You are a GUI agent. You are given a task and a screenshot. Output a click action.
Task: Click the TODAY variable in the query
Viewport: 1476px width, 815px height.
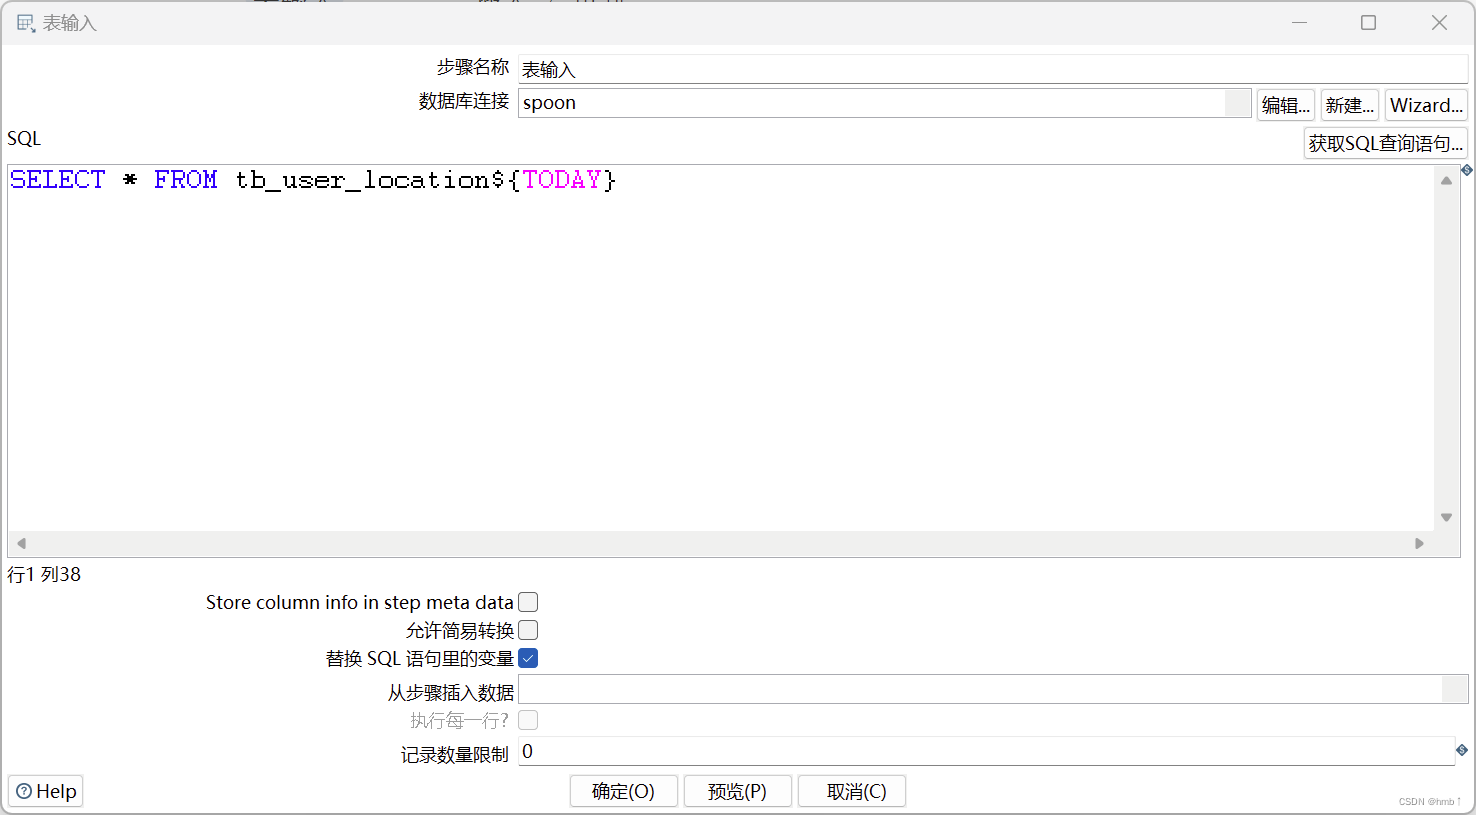pyautogui.click(x=562, y=180)
